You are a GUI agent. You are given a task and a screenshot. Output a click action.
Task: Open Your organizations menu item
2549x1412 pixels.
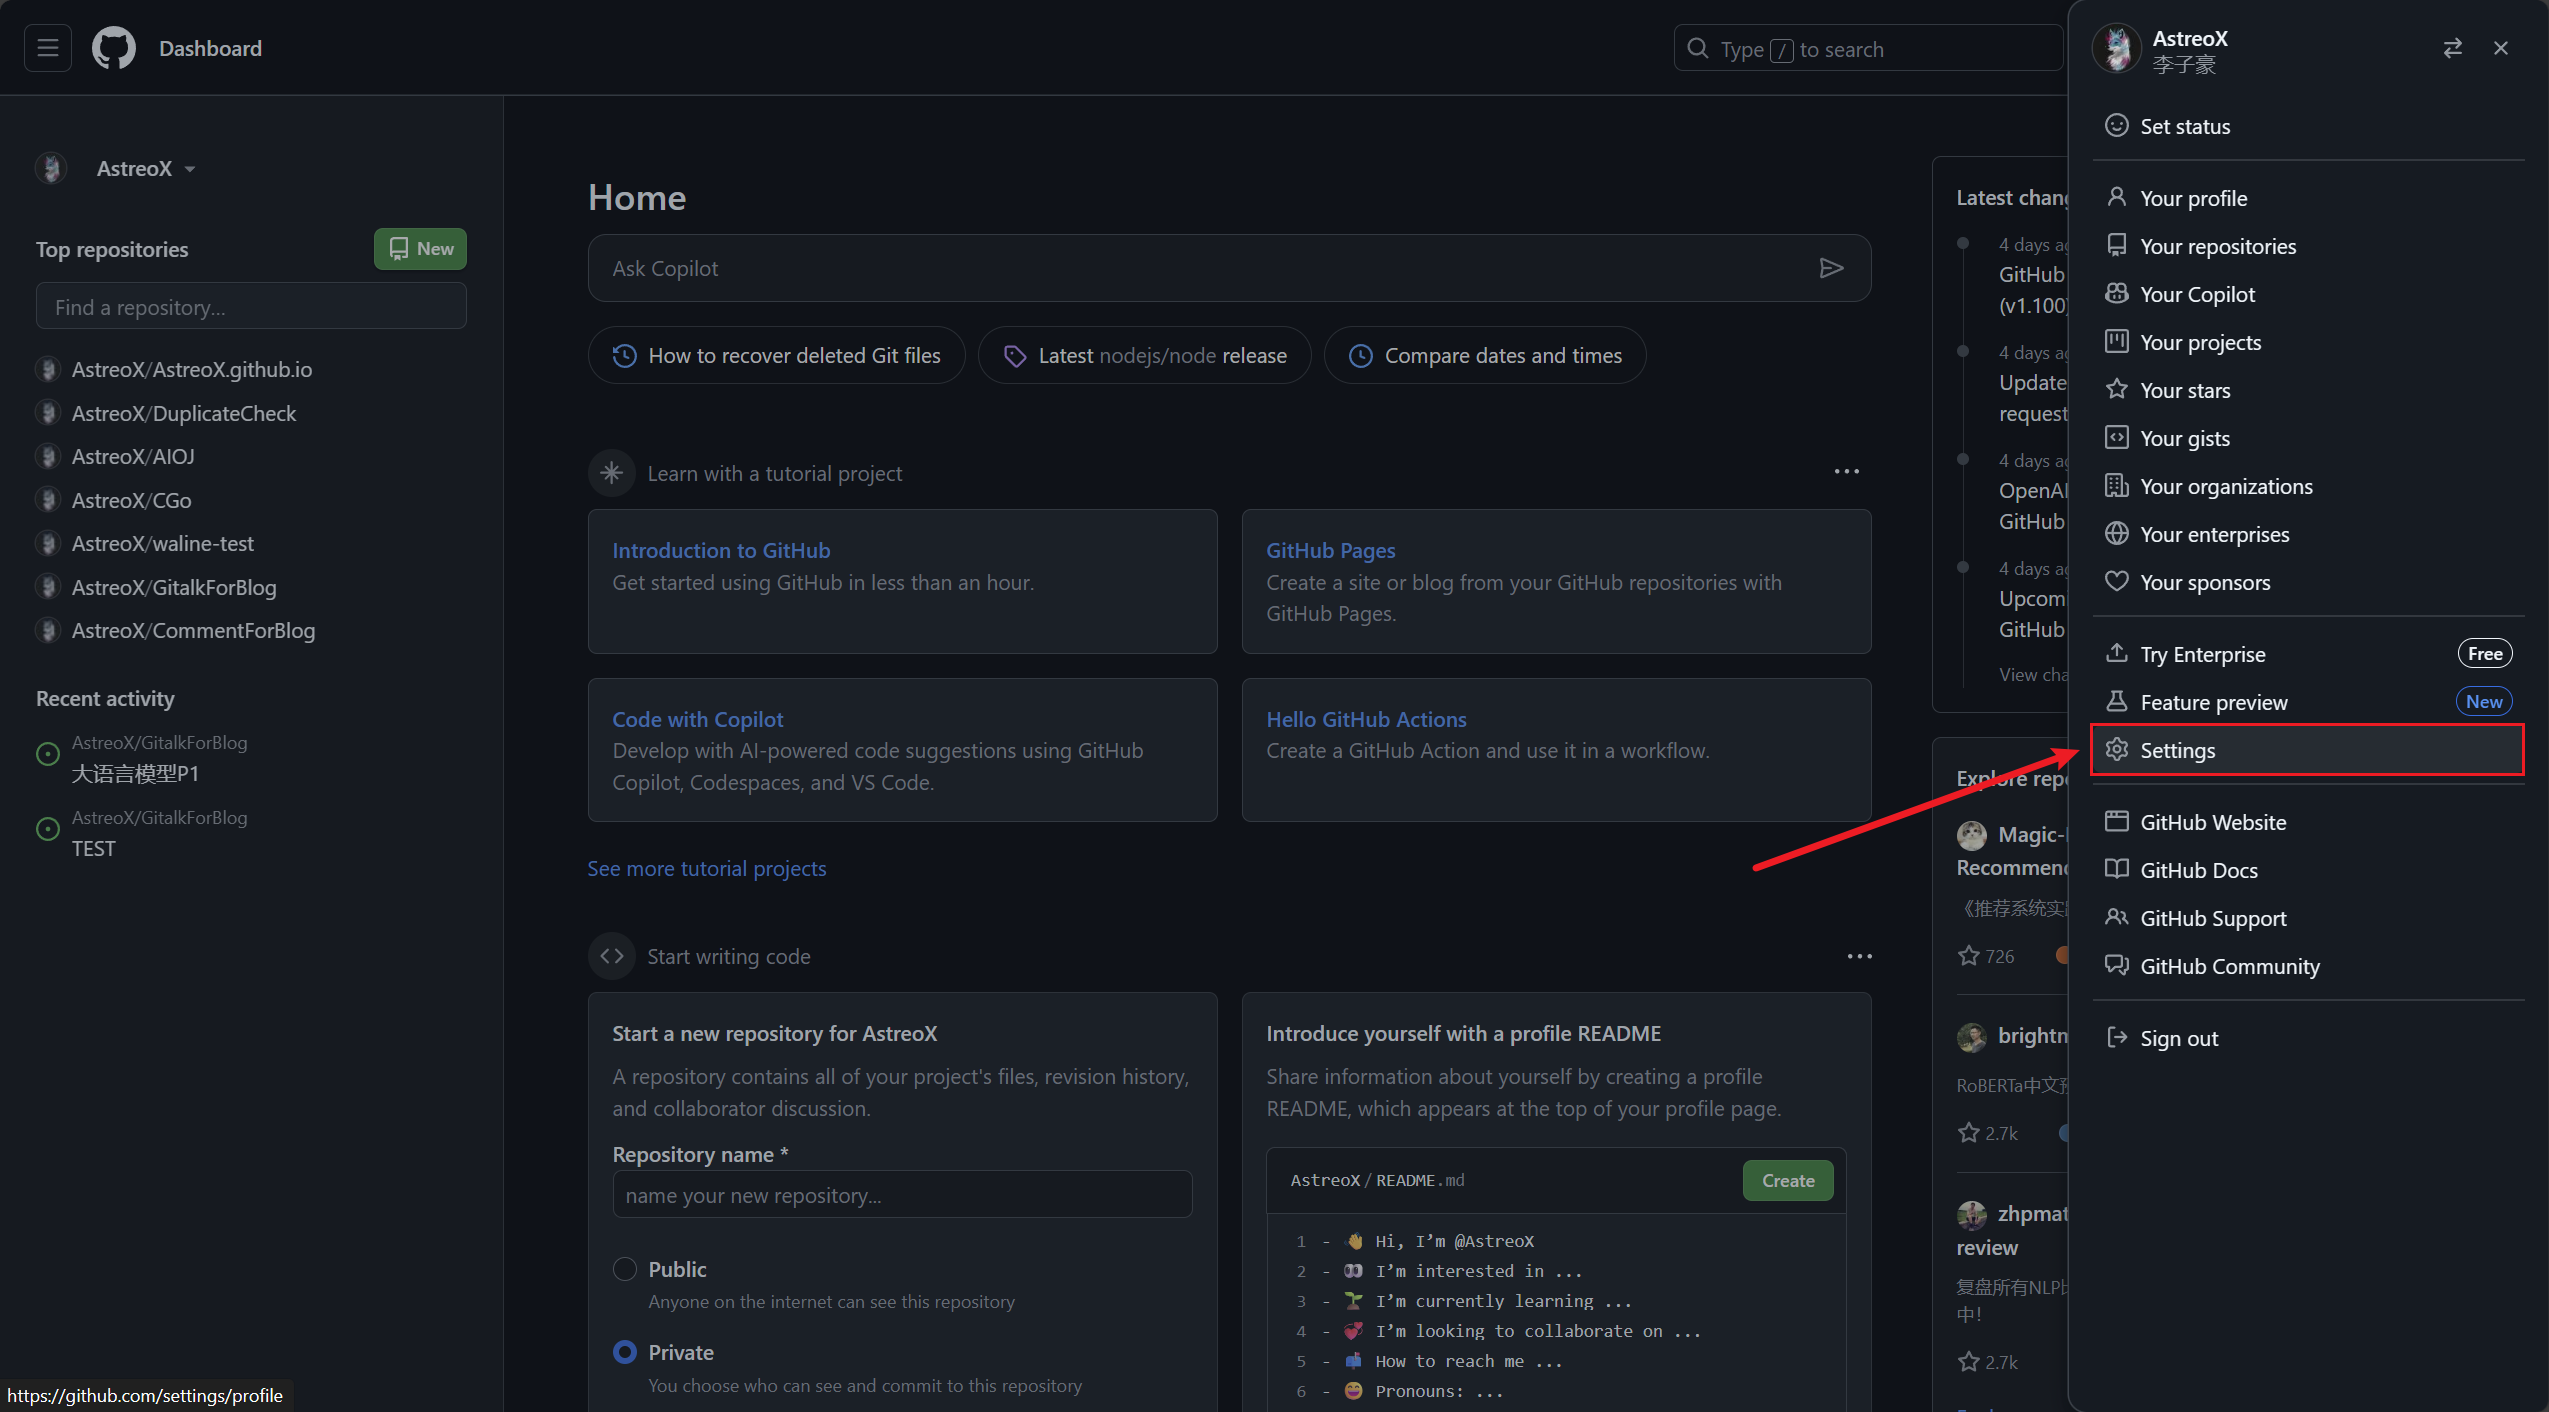click(2308, 486)
